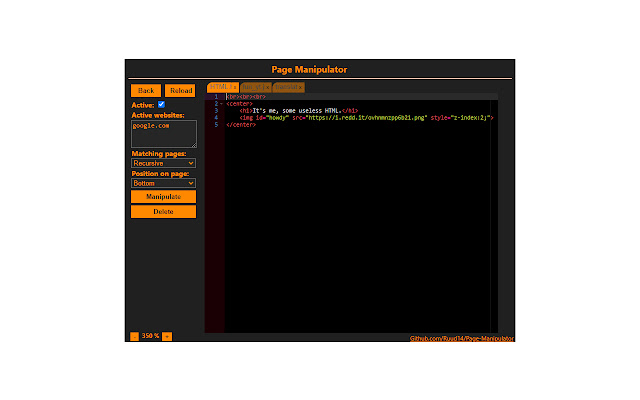Click the Manipulate button
Viewport: 640px width, 400px height.
click(163, 197)
